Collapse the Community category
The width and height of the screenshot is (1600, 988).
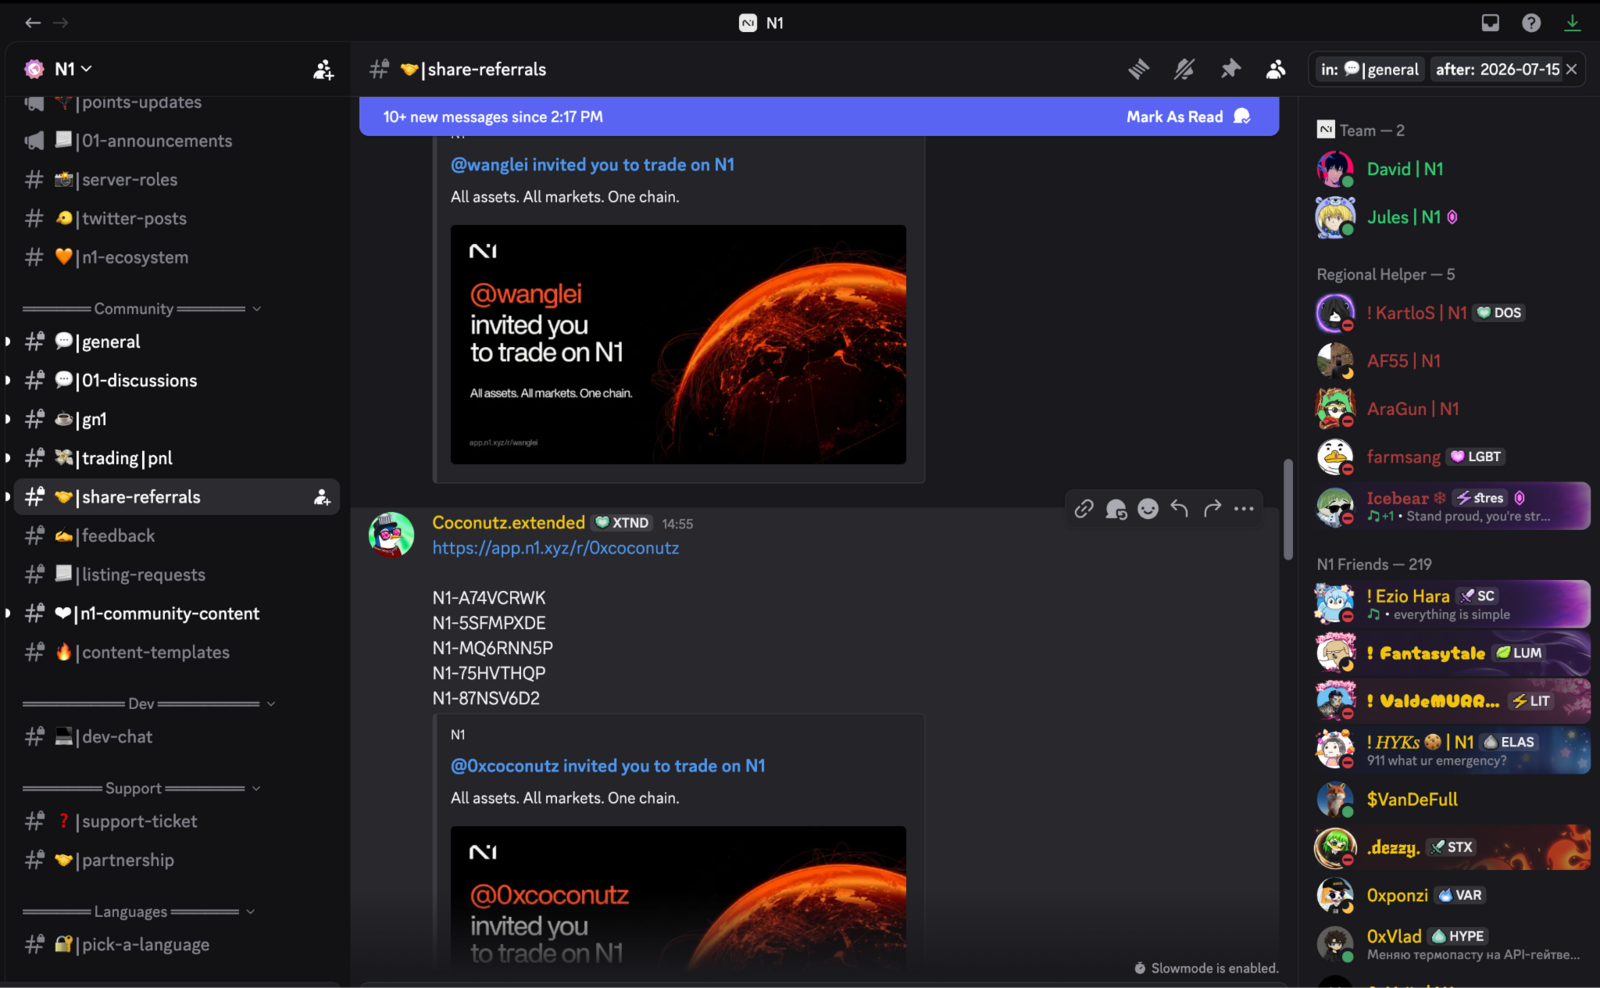click(142, 309)
